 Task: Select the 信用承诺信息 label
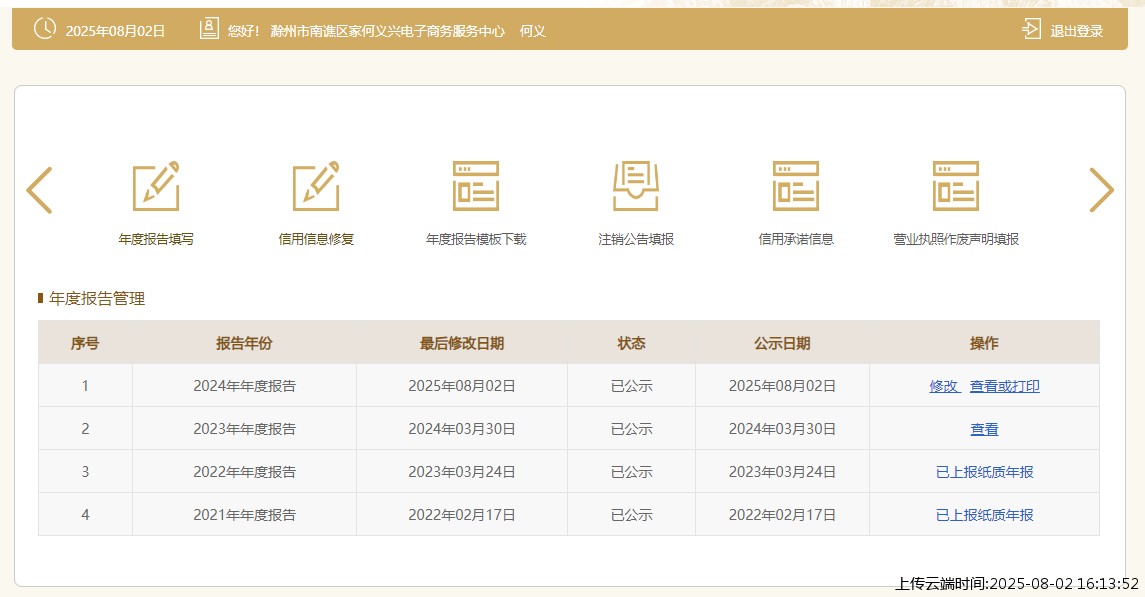pos(796,239)
